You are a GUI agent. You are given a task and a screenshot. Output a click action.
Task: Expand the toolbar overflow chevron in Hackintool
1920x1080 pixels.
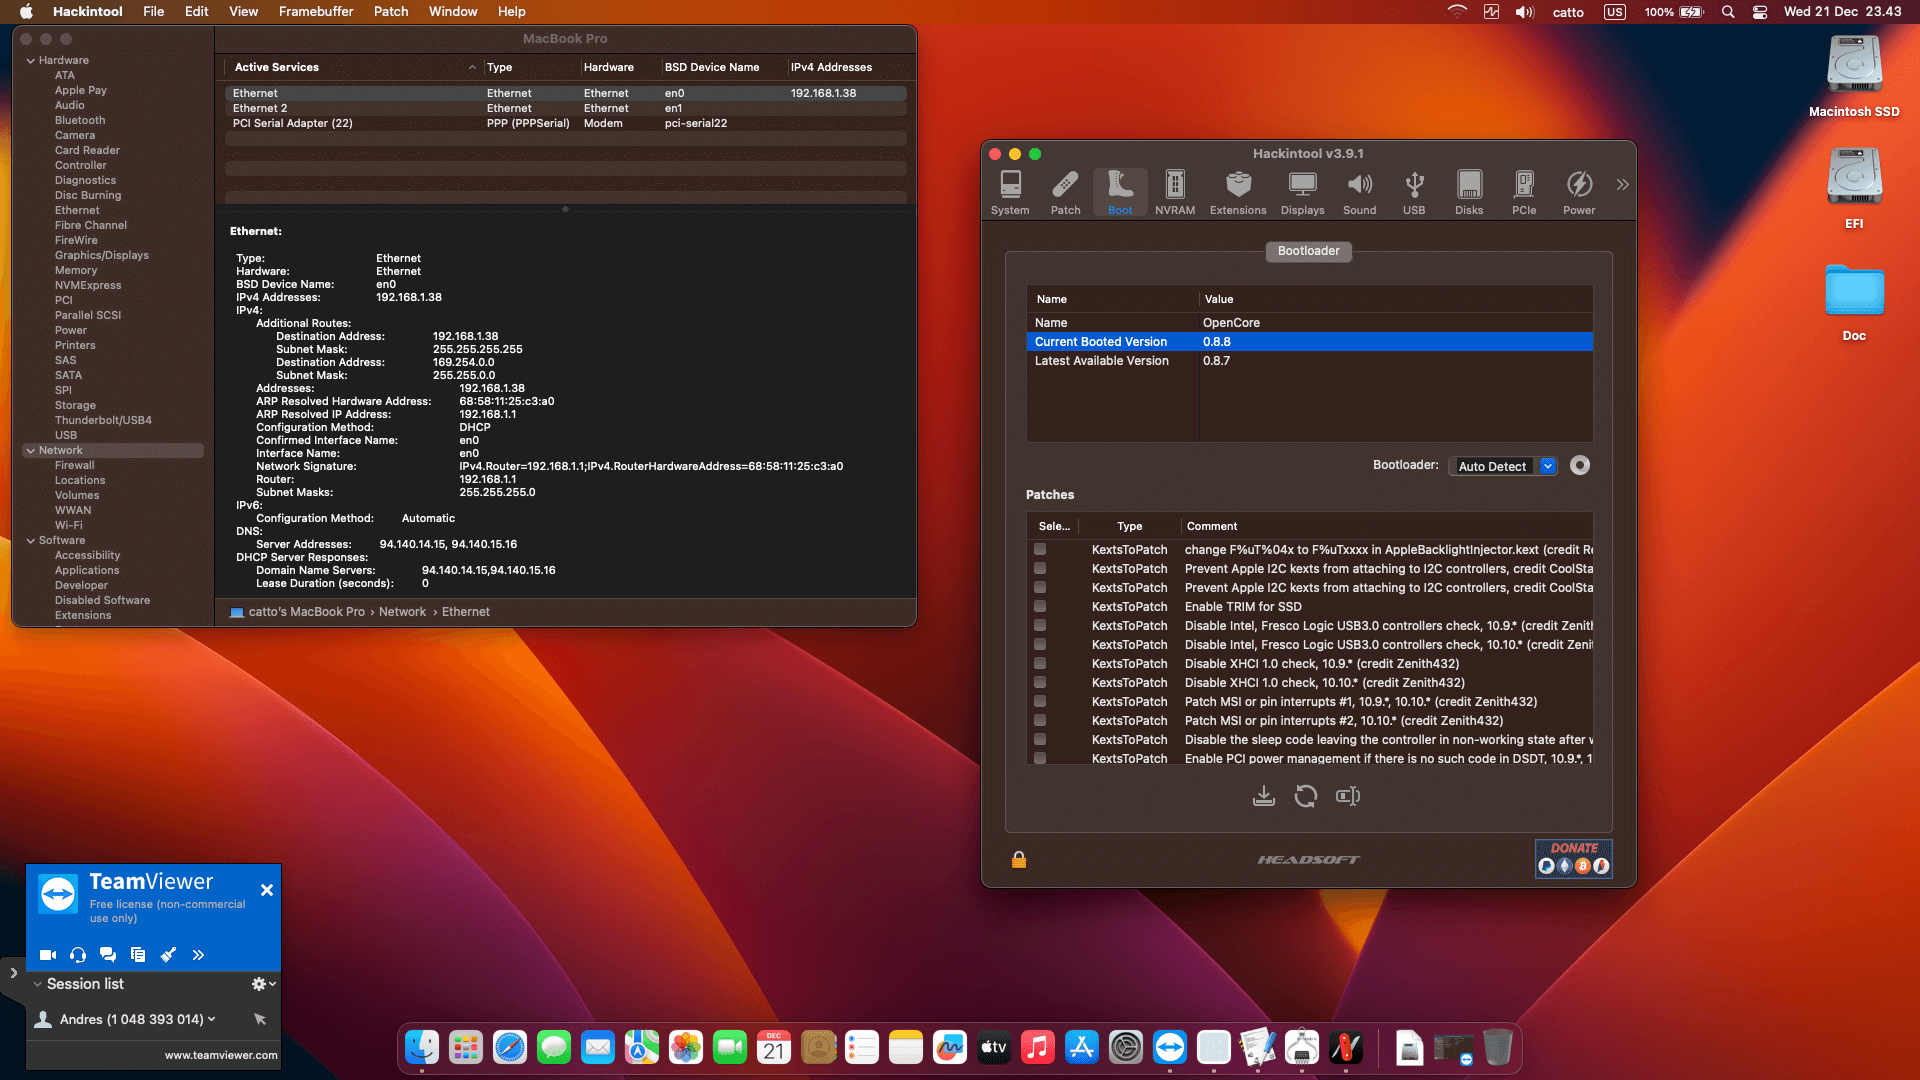[1622, 184]
